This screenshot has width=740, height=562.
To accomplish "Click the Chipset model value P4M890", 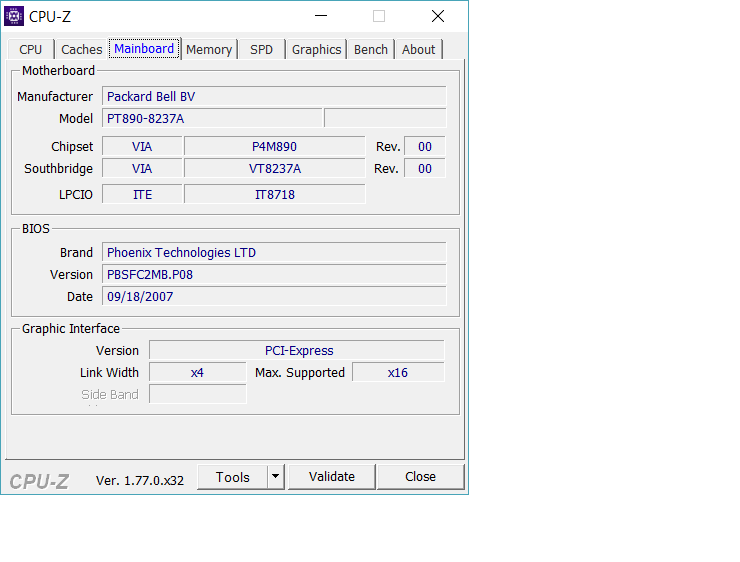I will coord(275,147).
